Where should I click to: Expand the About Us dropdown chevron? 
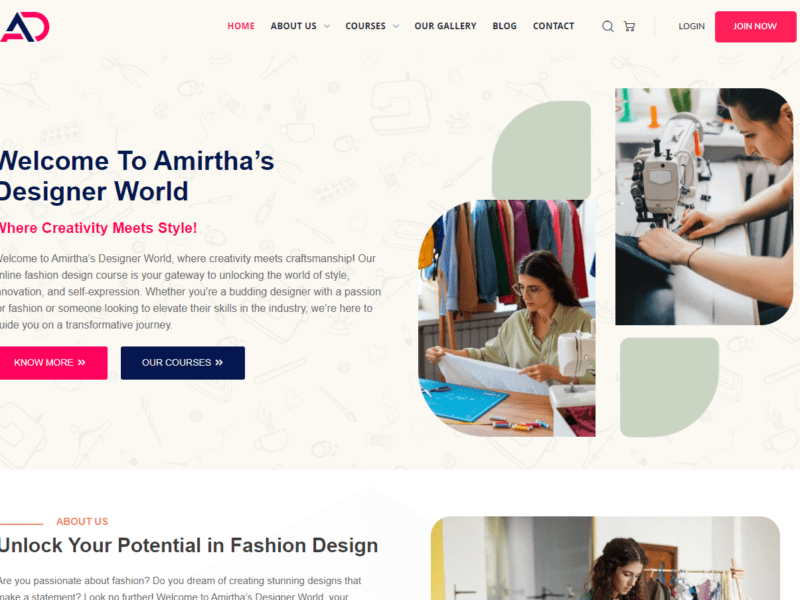[327, 26]
